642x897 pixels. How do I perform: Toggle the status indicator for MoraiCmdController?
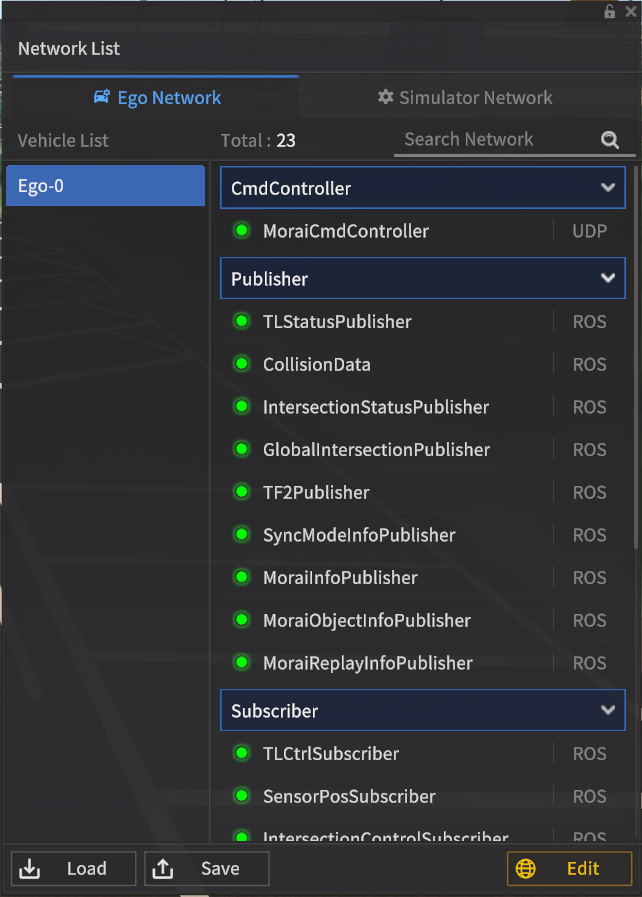(240, 230)
